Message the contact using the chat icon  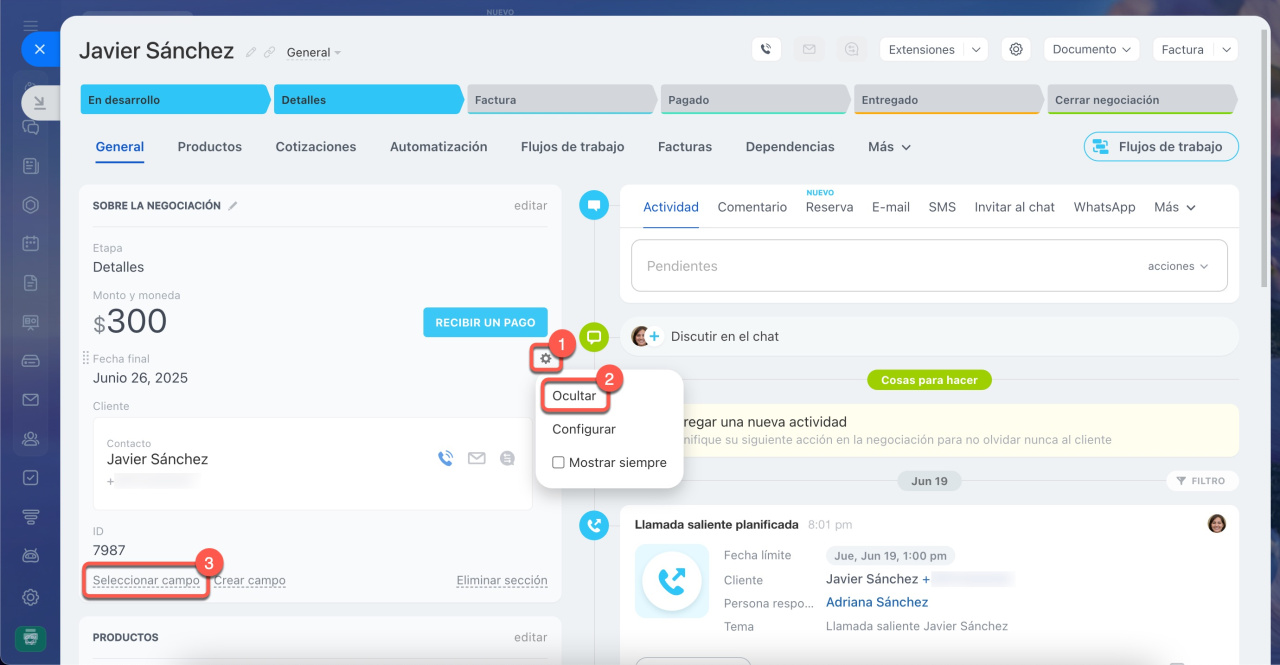(x=507, y=458)
